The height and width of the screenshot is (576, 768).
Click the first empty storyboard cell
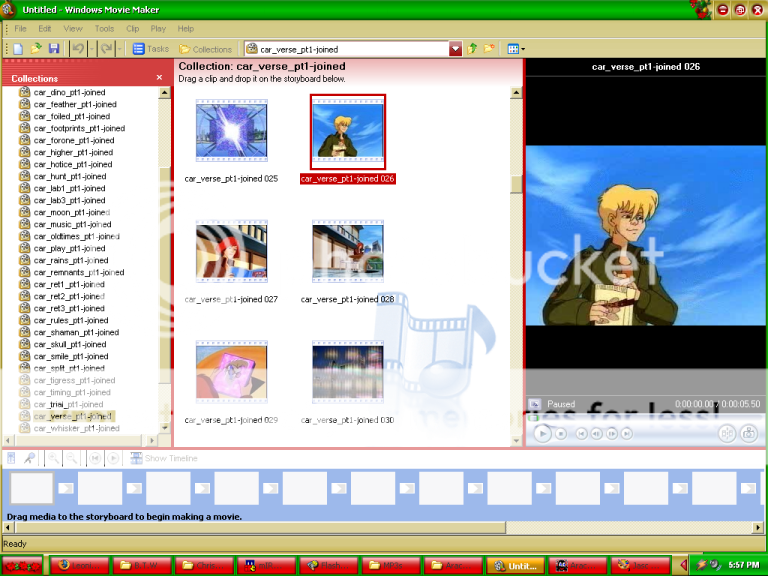coord(32,488)
